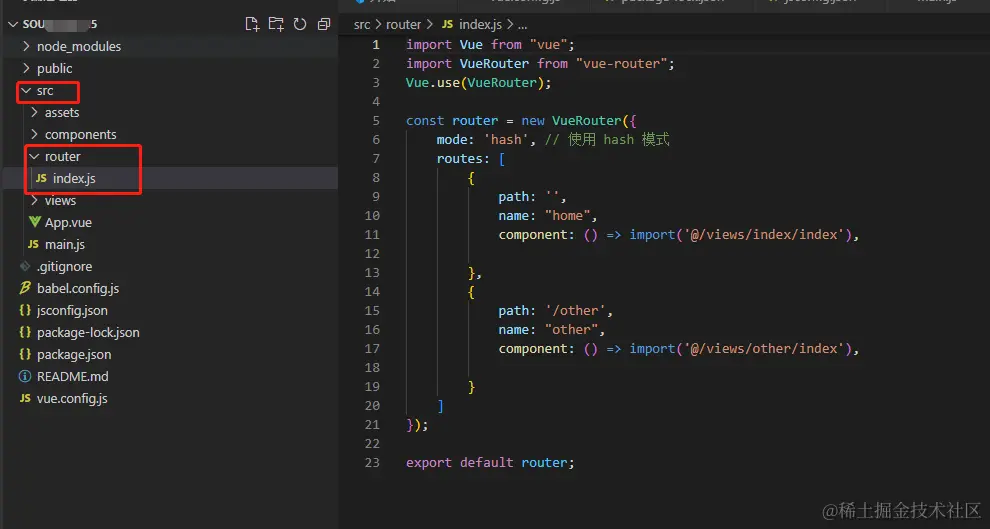
Task: Click line number 5 in gutter
Action: (376, 121)
